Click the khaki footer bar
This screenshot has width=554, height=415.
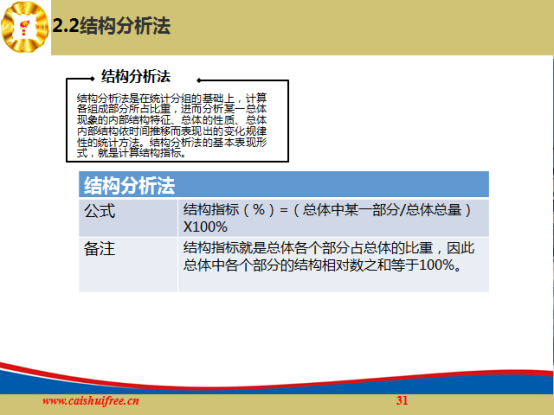click(x=277, y=404)
